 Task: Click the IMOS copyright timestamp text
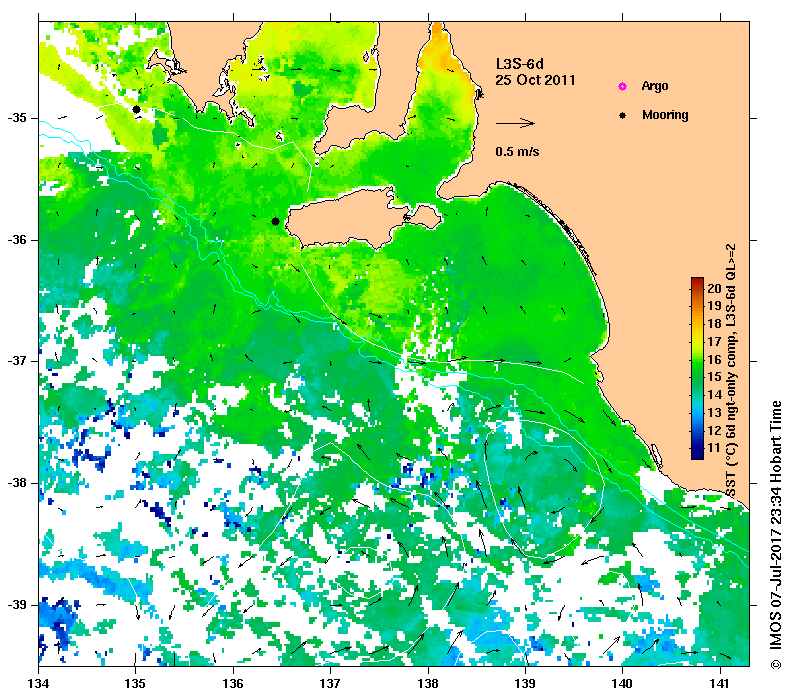click(775, 535)
